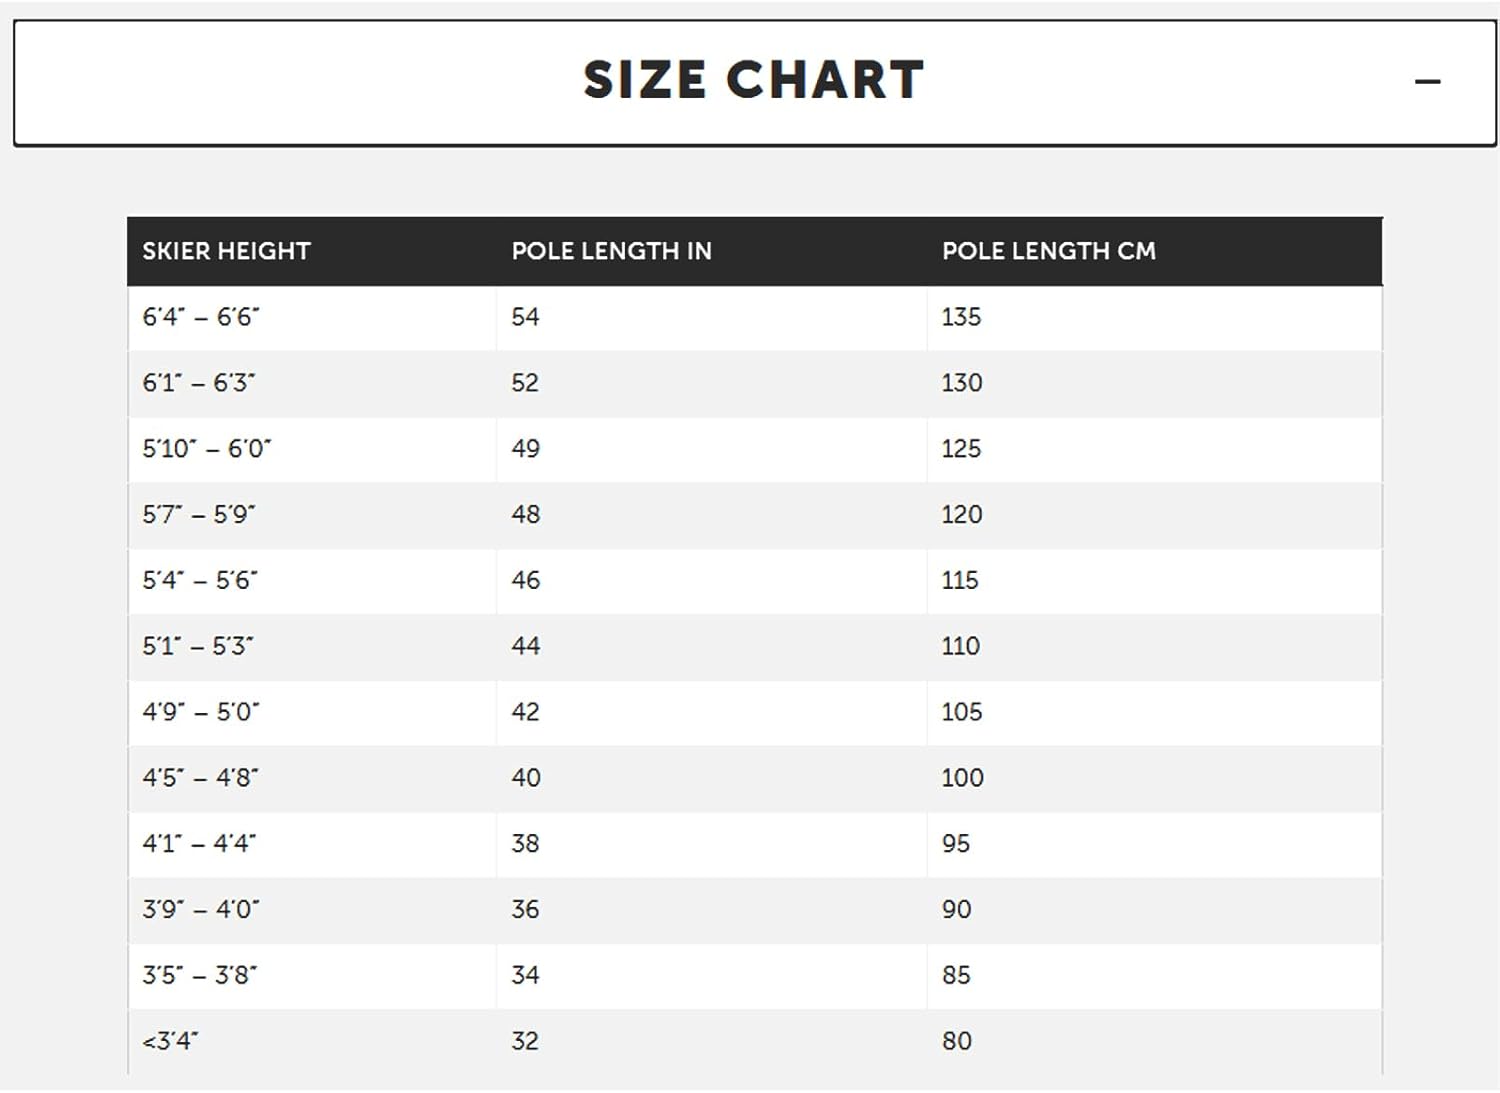Select the <3'4" skier height cell
Viewport: 1500px width, 1093px height.
170,1041
